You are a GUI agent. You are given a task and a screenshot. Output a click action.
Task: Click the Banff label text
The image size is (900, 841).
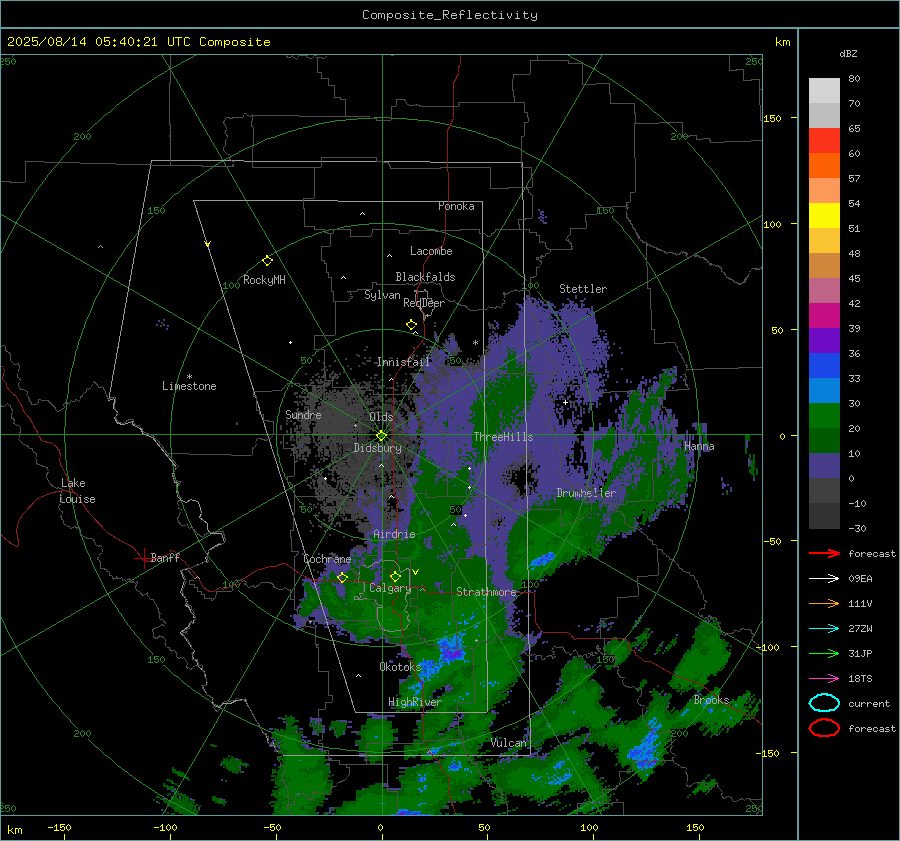click(x=165, y=557)
